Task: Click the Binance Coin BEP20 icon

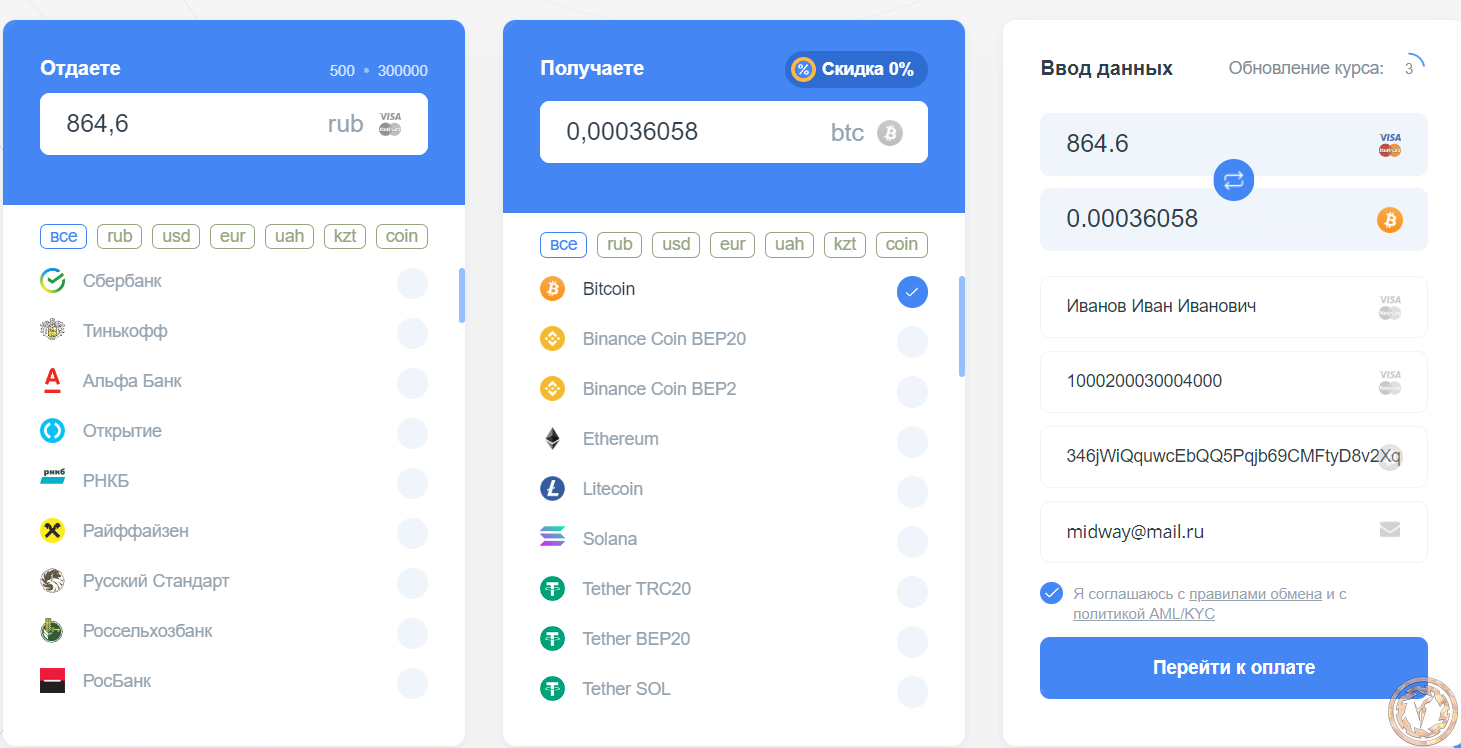Action: click(552, 339)
